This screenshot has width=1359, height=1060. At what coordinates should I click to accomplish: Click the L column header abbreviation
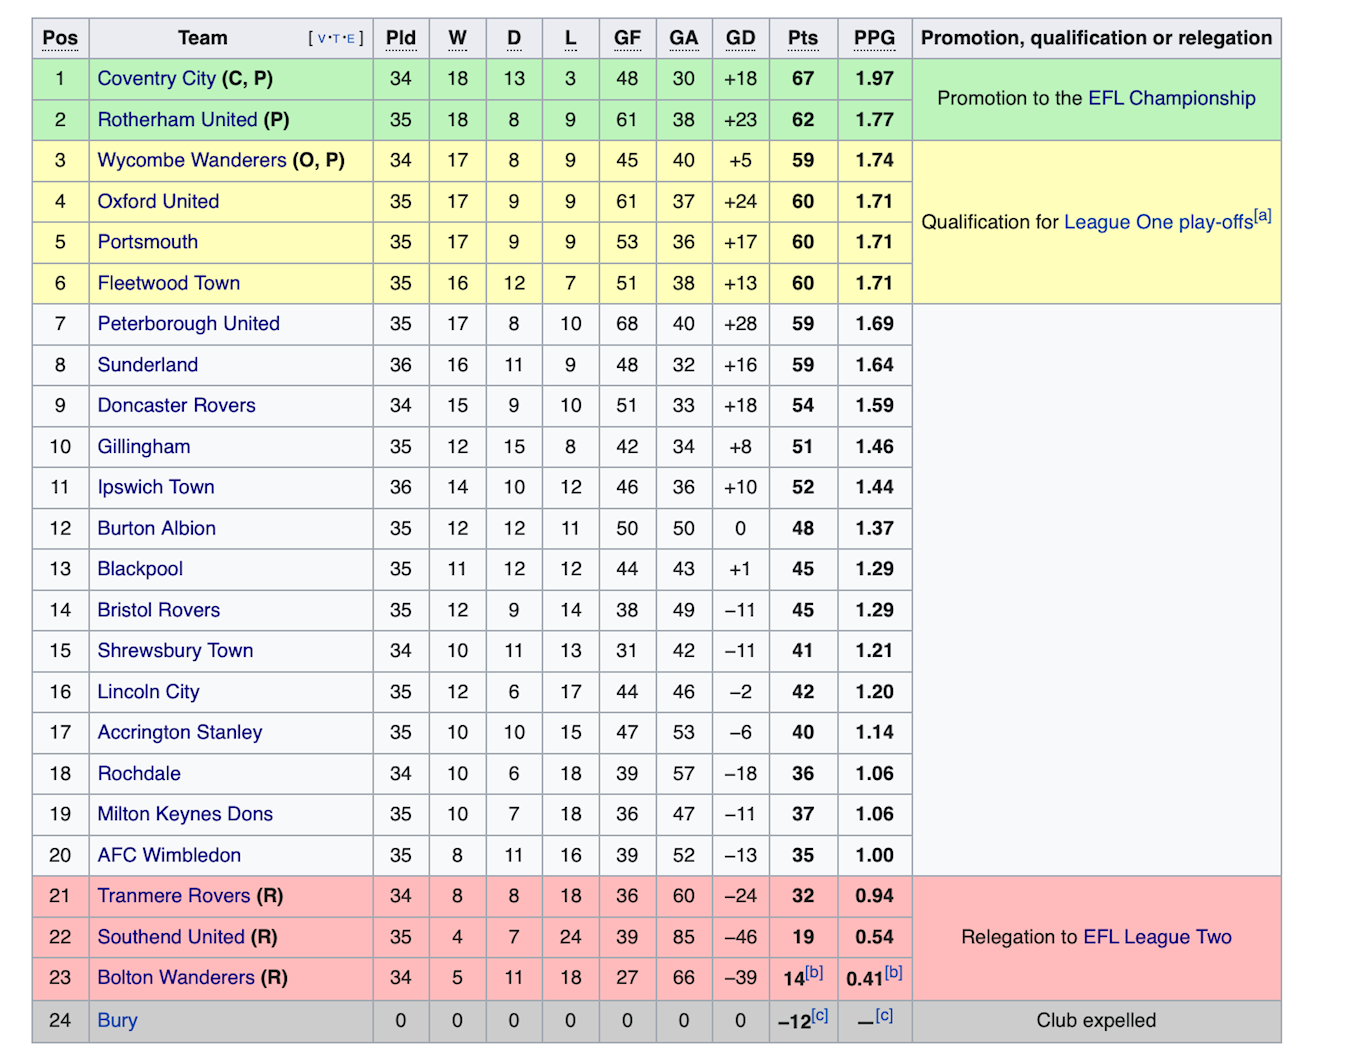[x=570, y=38]
